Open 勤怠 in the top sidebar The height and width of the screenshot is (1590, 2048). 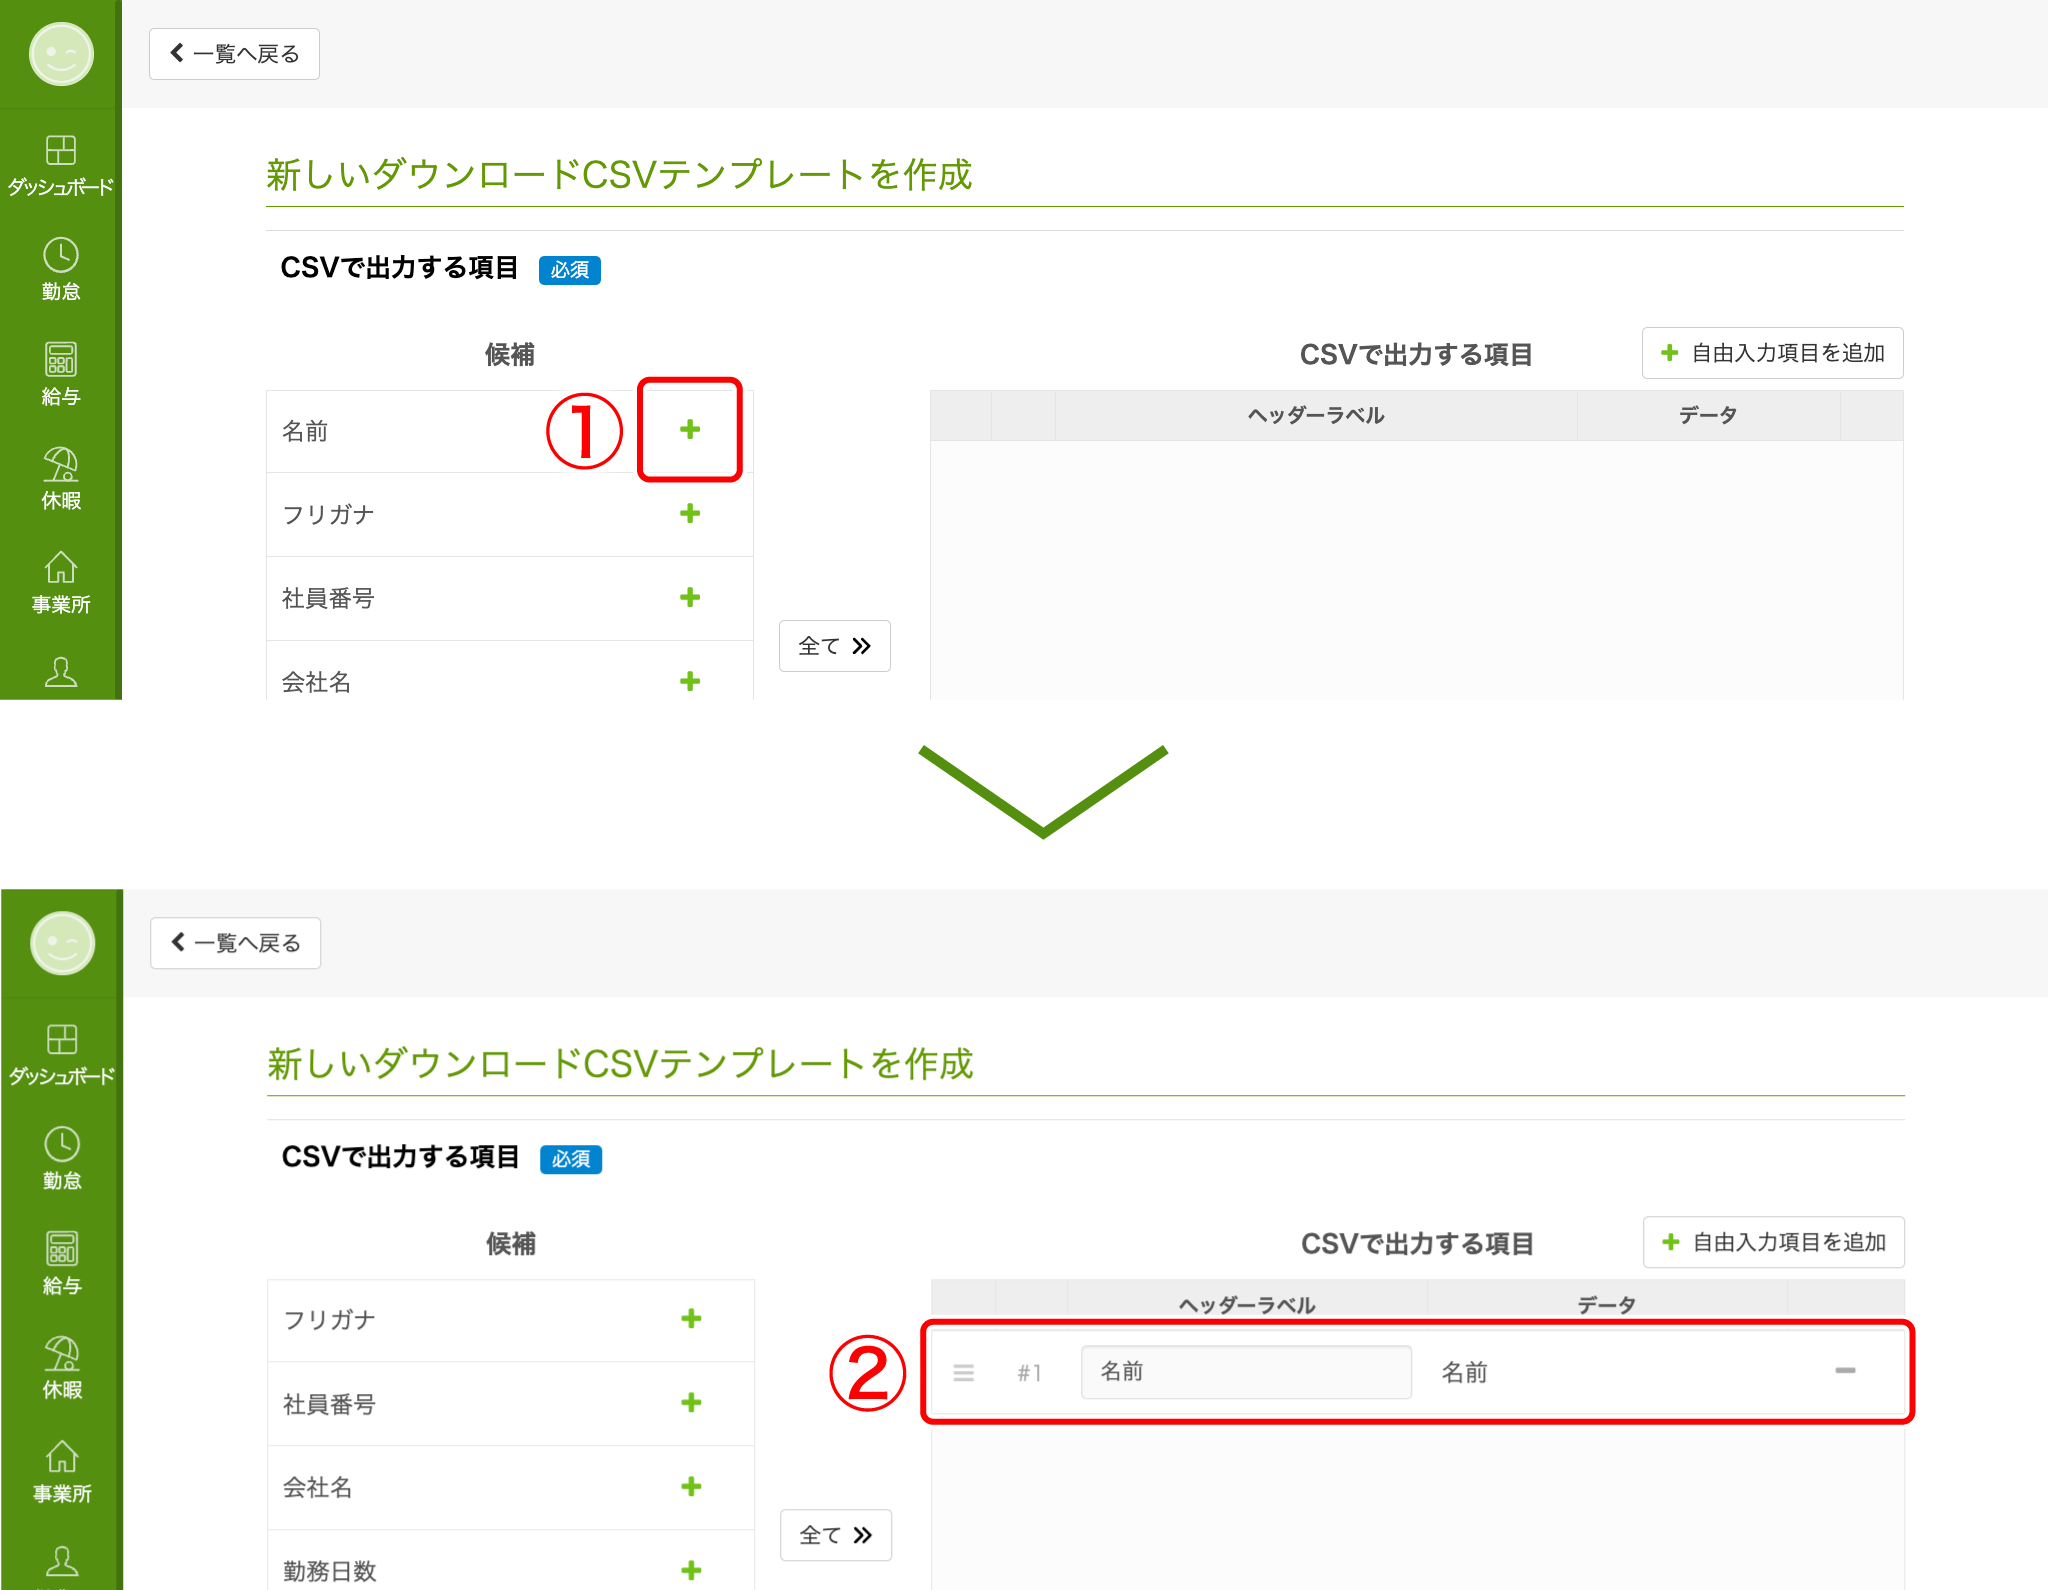coord(61,269)
